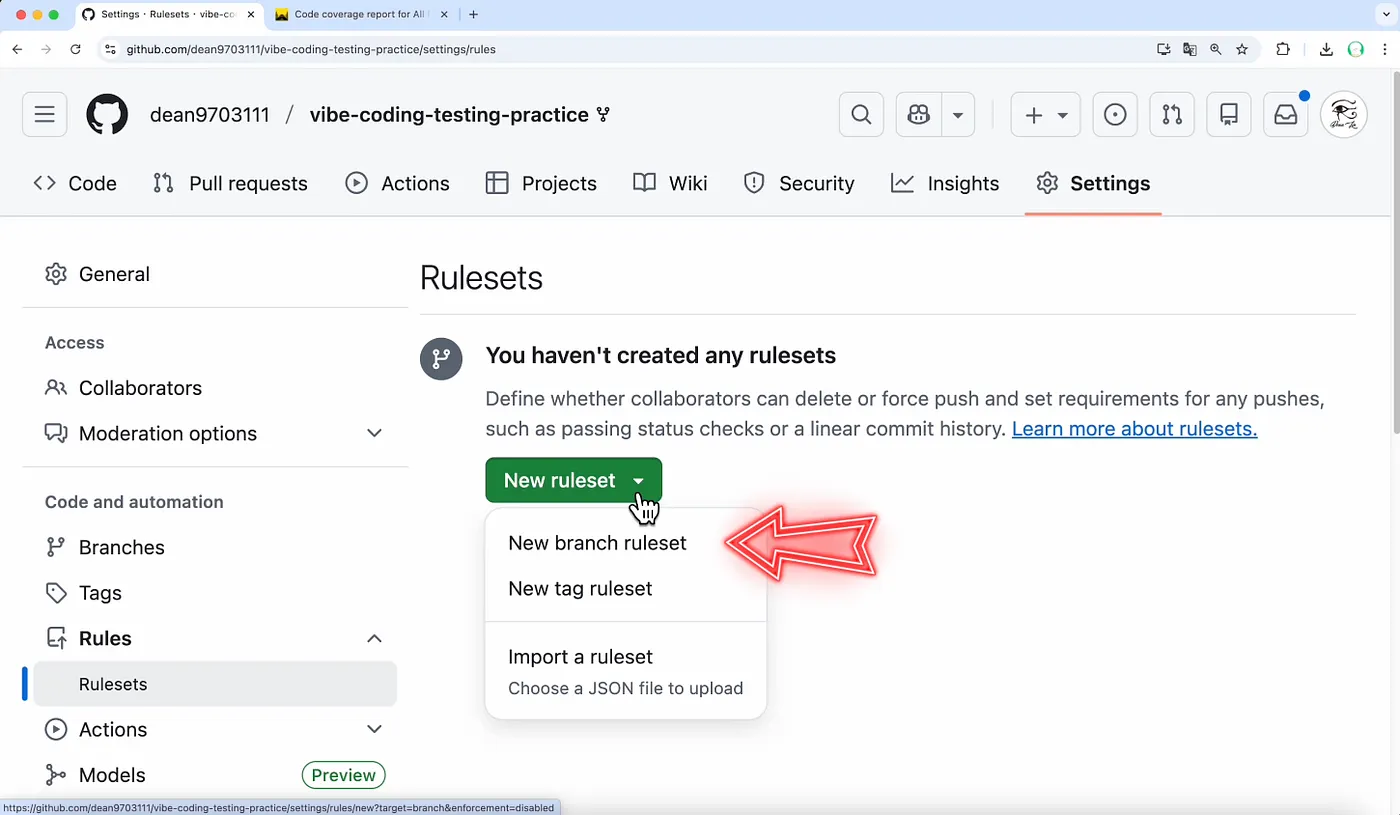Open the browser downloads icon
Image resolution: width=1400 pixels, height=815 pixels.
tap(1326, 49)
